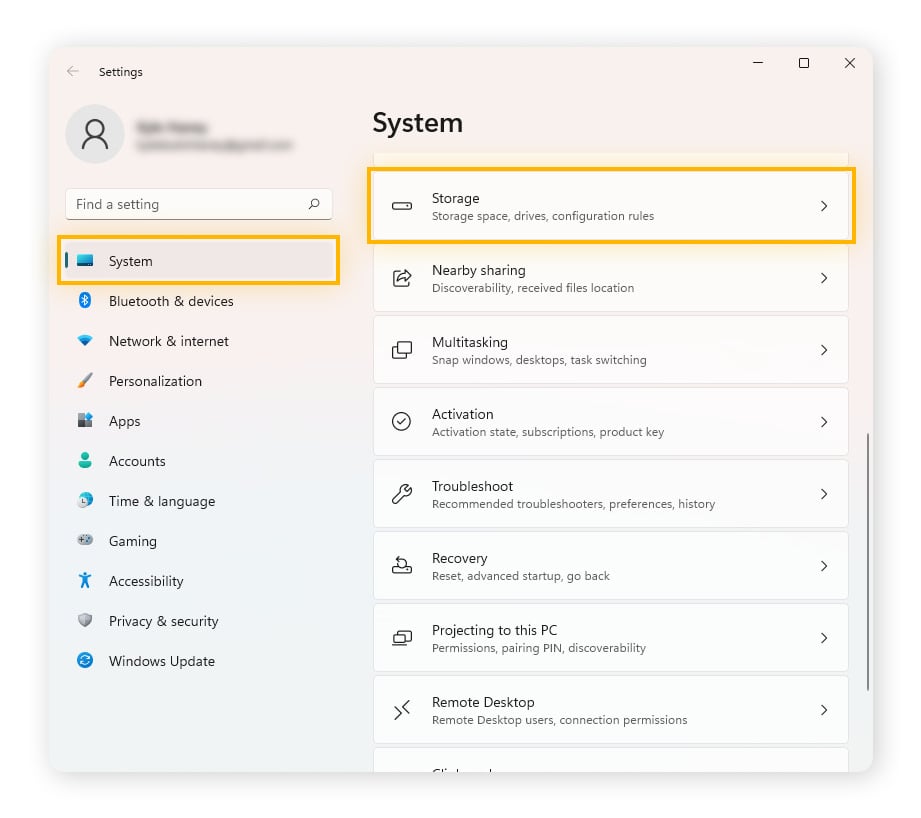This screenshot has height=818, width=921.
Task: Click the Nearby sharing icon
Action: (x=402, y=278)
